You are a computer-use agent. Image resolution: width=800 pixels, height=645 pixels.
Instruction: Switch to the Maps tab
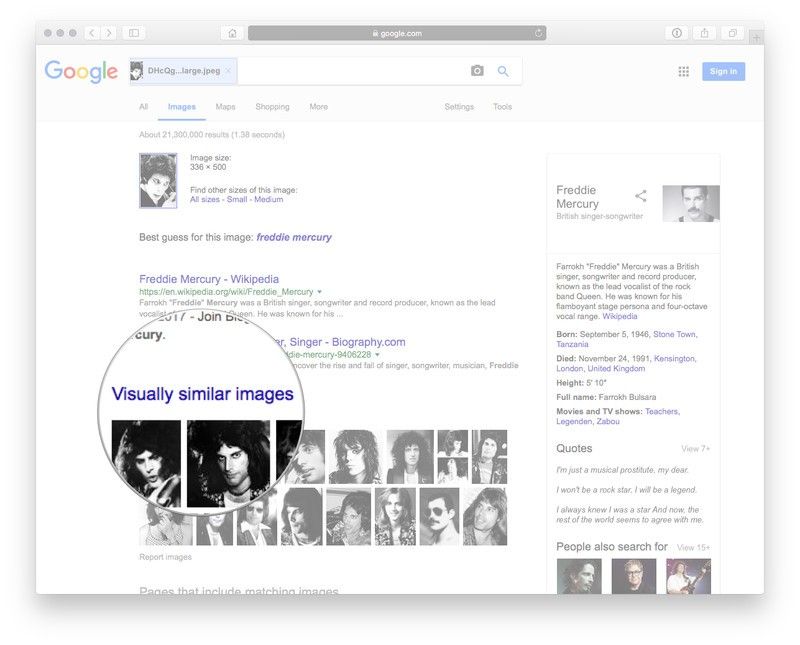pos(224,107)
